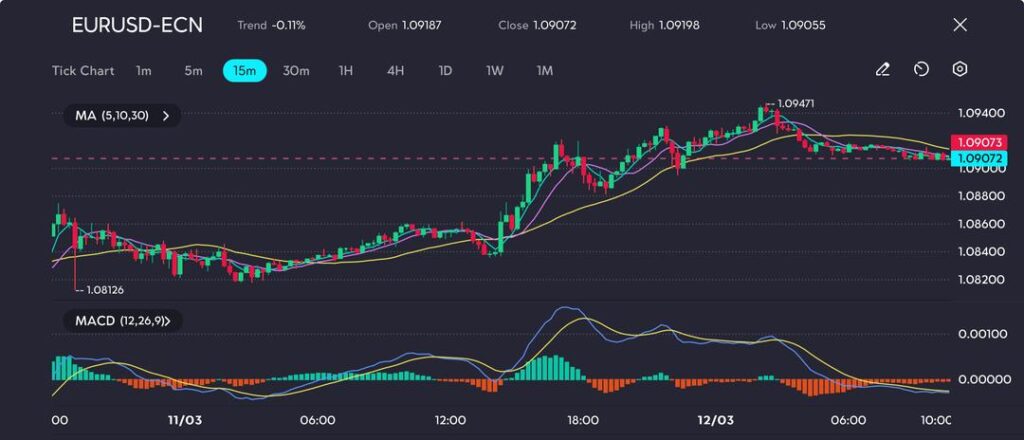Click the 1.09471 high price marker
Image resolution: width=1024 pixels, height=440 pixels.
point(795,104)
